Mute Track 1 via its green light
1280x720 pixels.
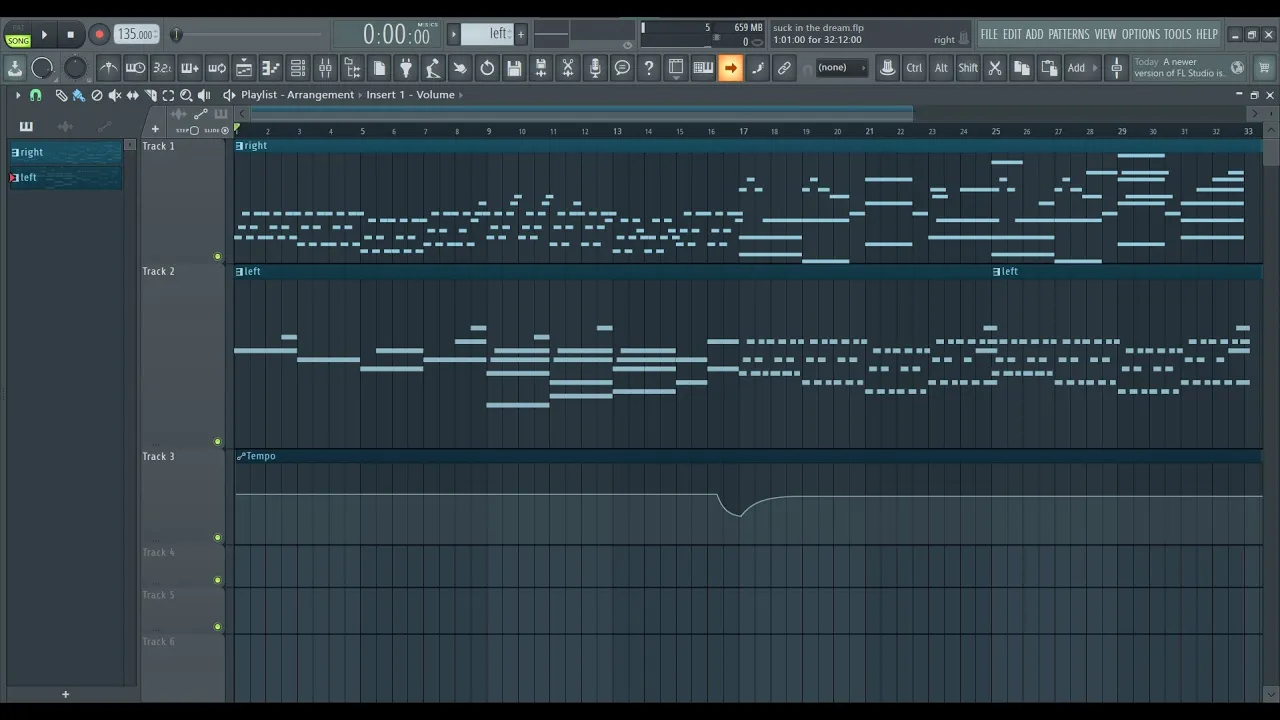pyautogui.click(x=218, y=257)
